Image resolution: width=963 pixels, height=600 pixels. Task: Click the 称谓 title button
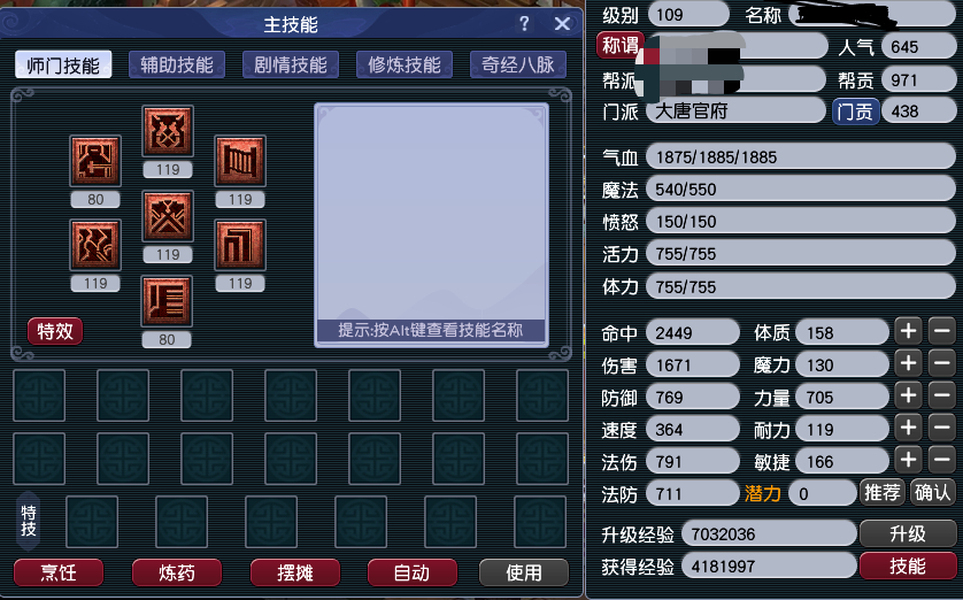[619, 45]
